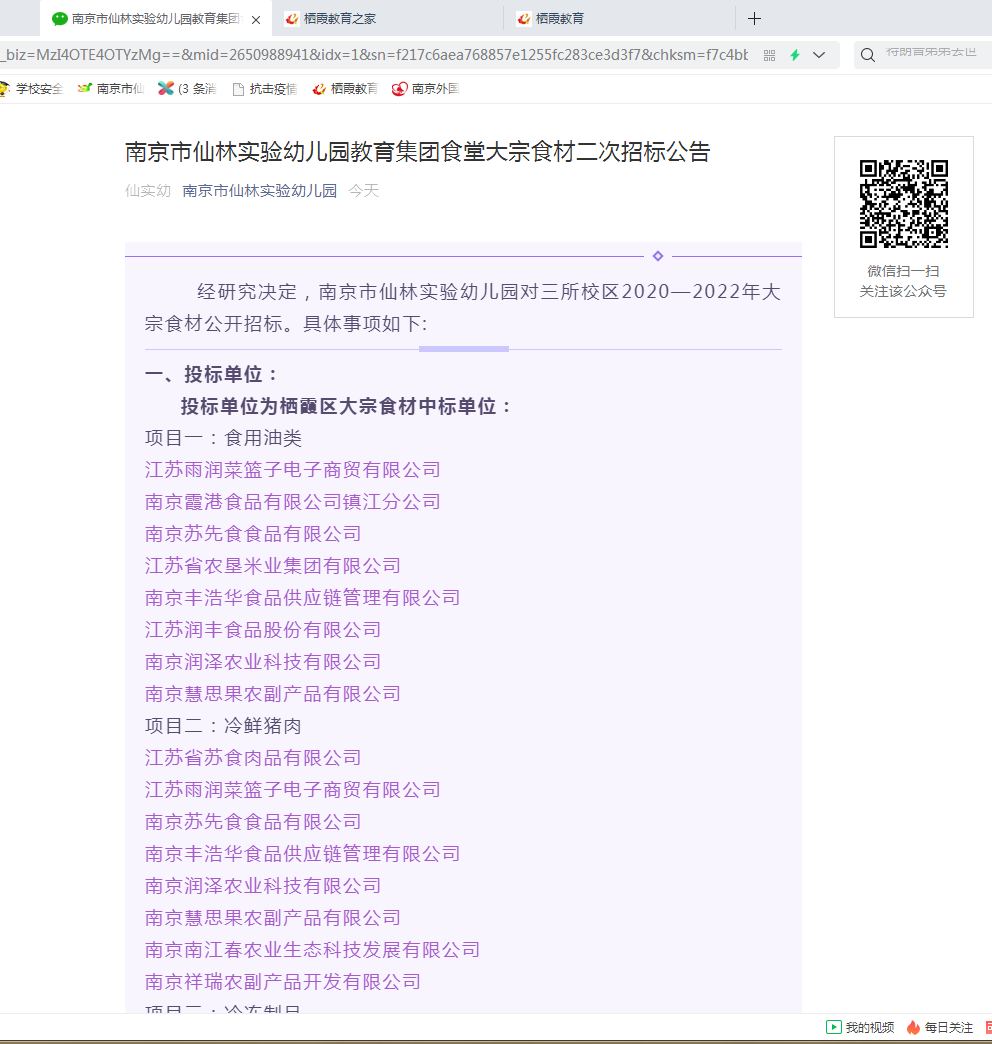Click the 仙实幼 author label
The width and height of the screenshot is (992, 1044).
tap(148, 191)
